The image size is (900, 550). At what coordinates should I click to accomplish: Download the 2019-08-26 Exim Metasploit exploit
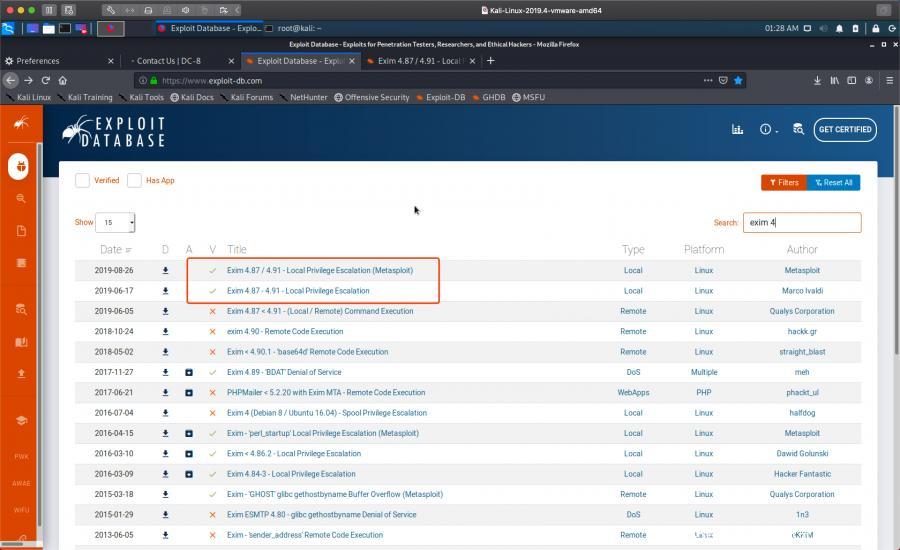165,270
